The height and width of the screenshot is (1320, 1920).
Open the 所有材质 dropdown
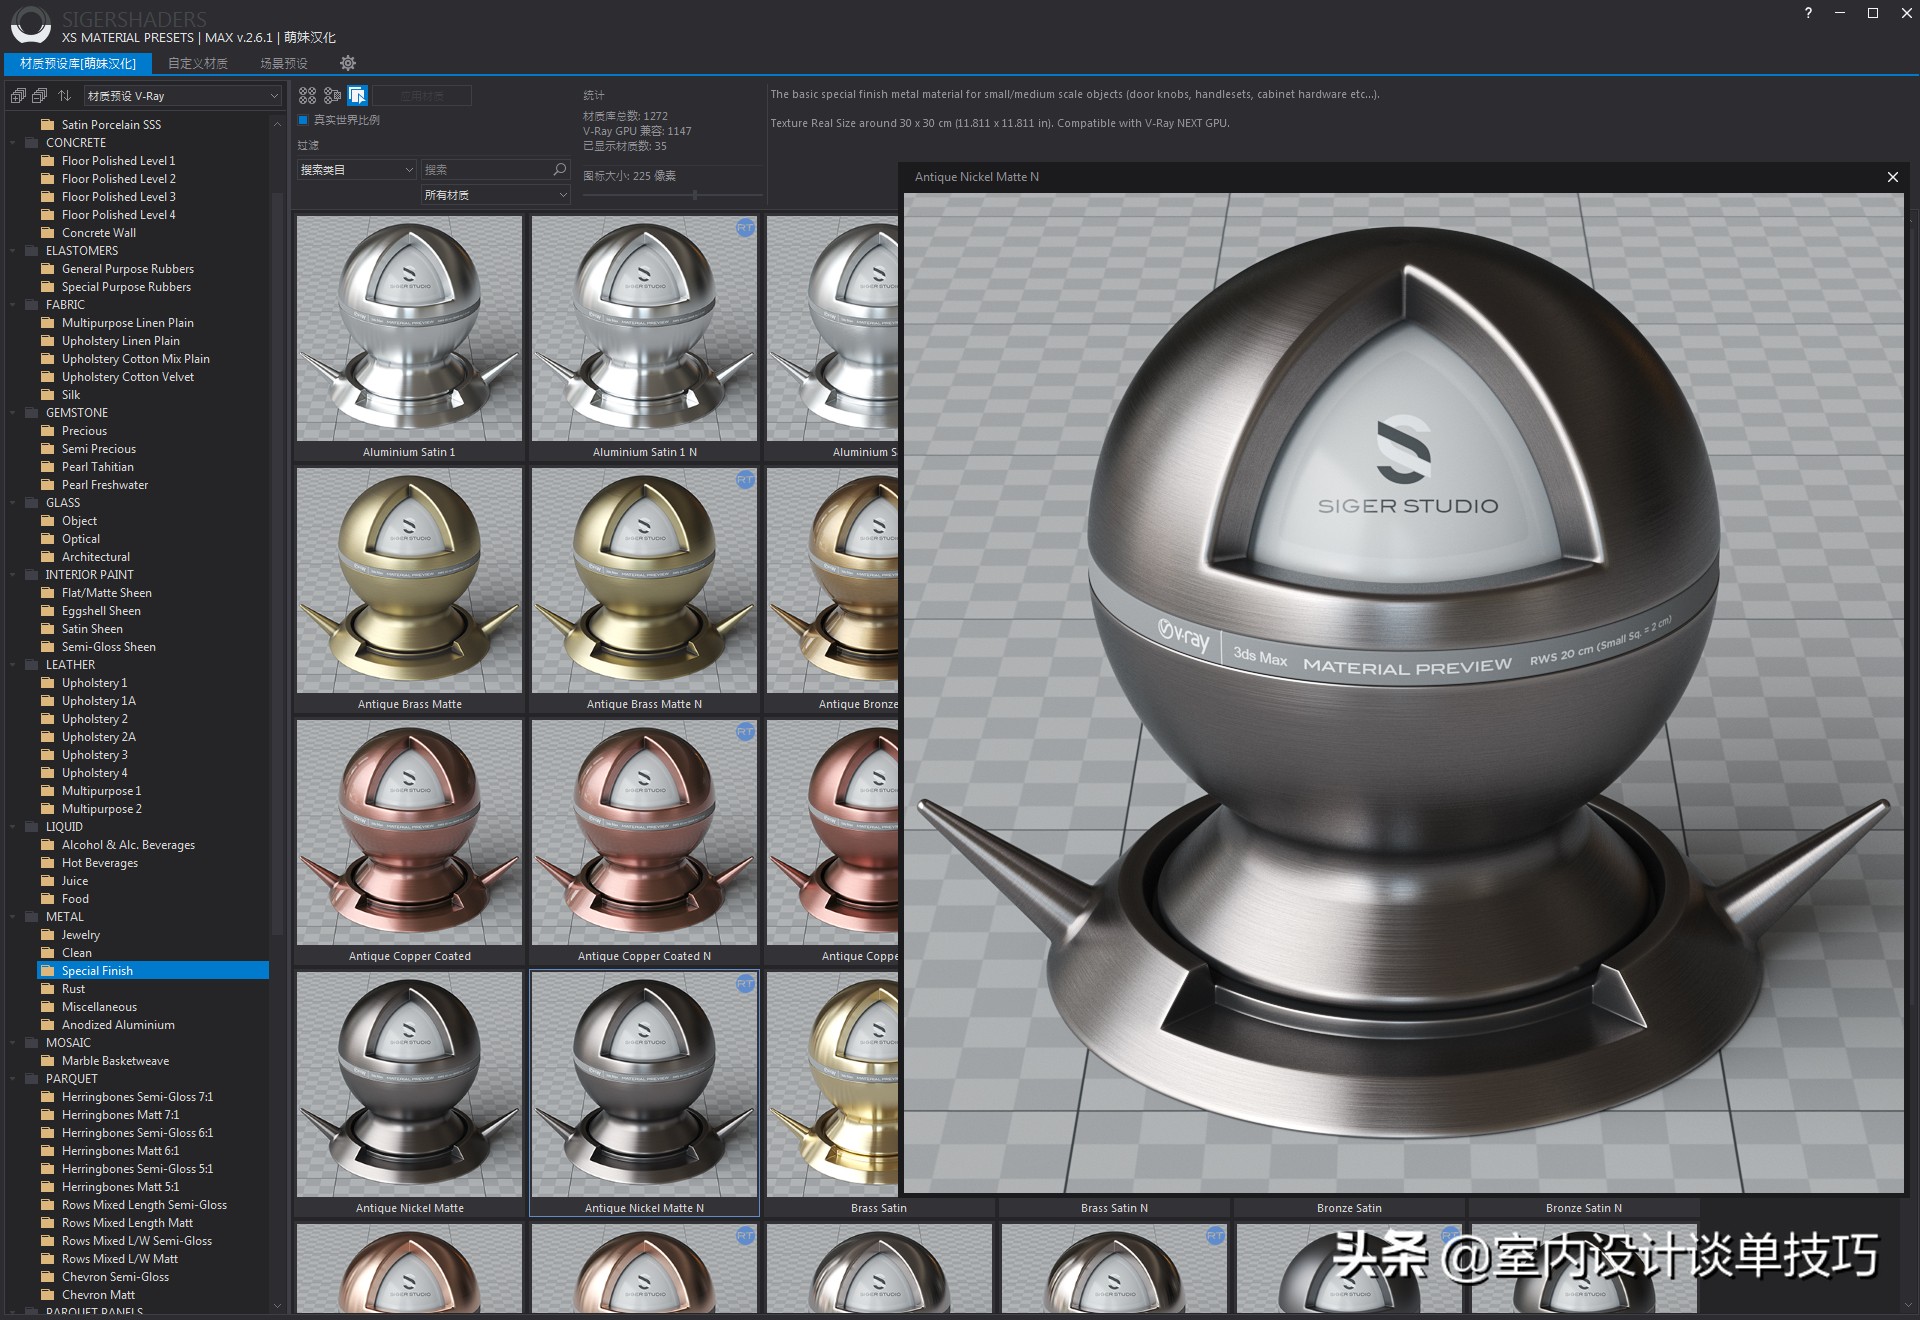pyautogui.click(x=495, y=194)
